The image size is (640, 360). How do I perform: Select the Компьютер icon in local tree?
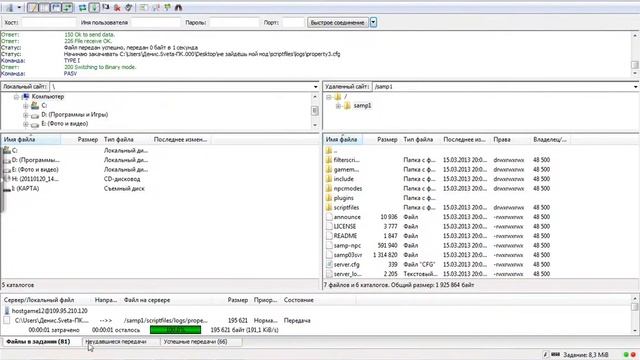pos(26,97)
